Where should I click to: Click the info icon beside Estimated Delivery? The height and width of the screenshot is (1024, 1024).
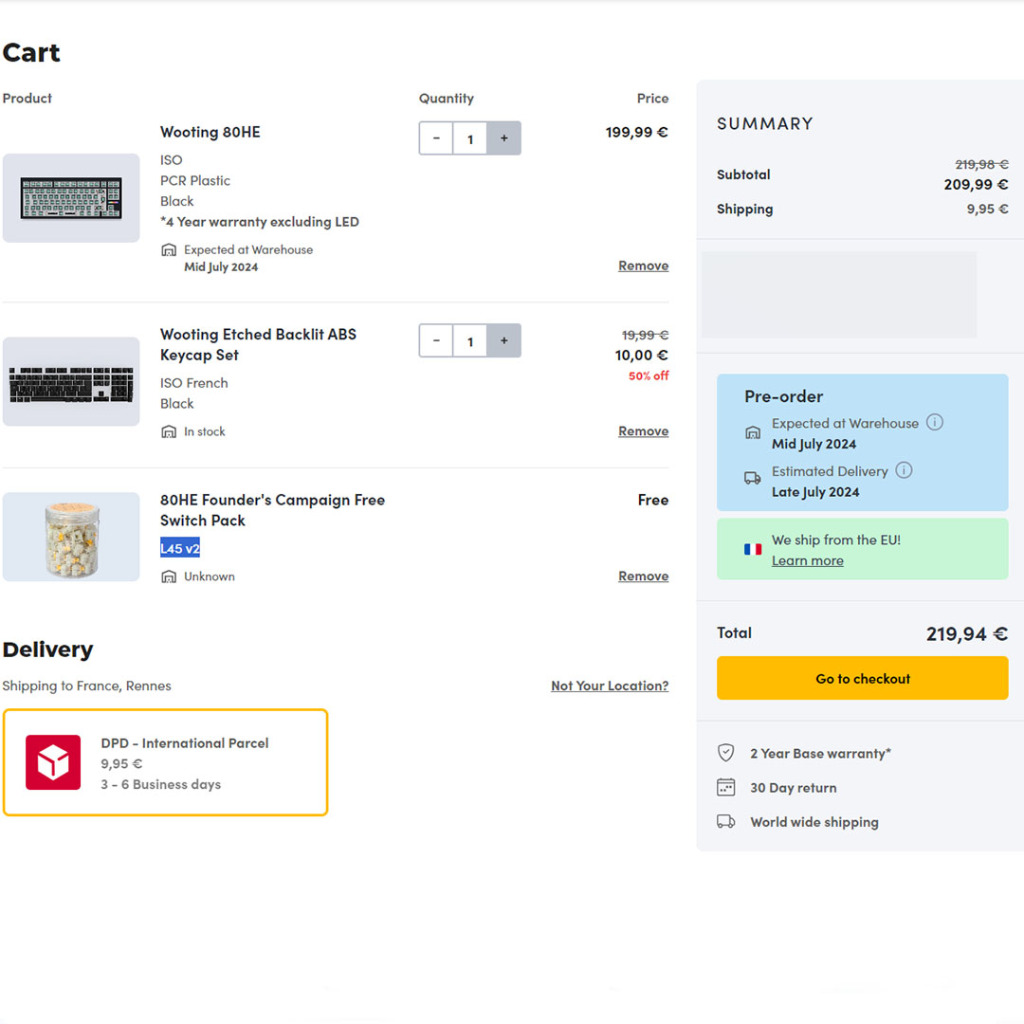pyautogui.click(x=904, y=470)
